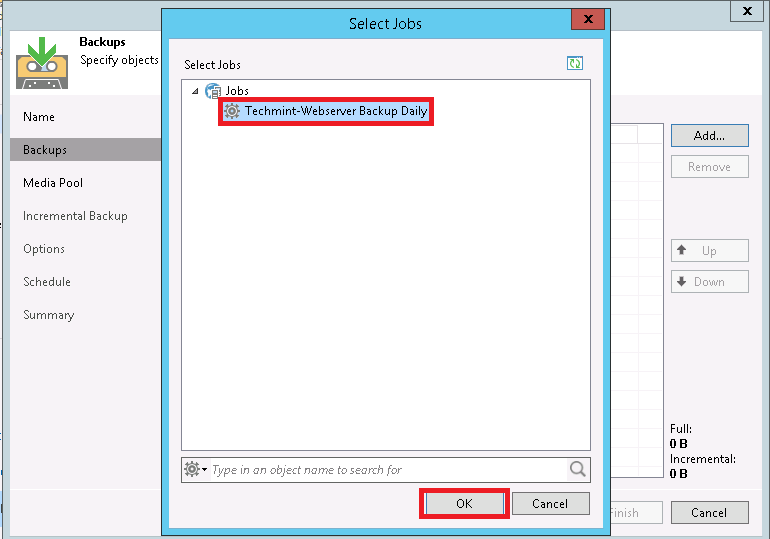Viewport: 770px width, 539px height.
Task: Go to the Name wizard step
Action: (39, 117)
